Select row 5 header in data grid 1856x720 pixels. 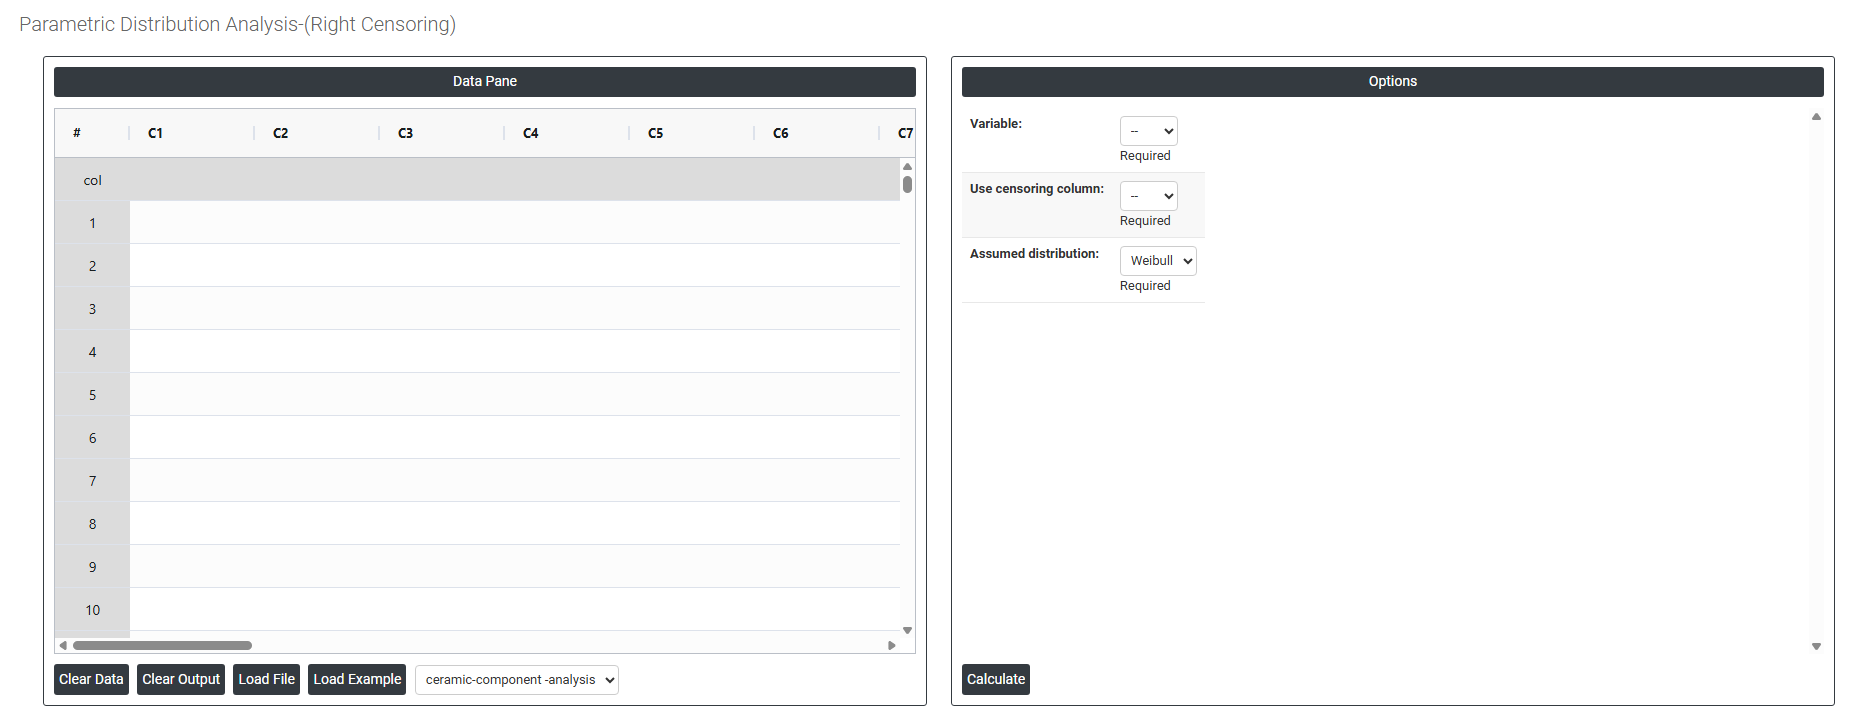[92, 395]
